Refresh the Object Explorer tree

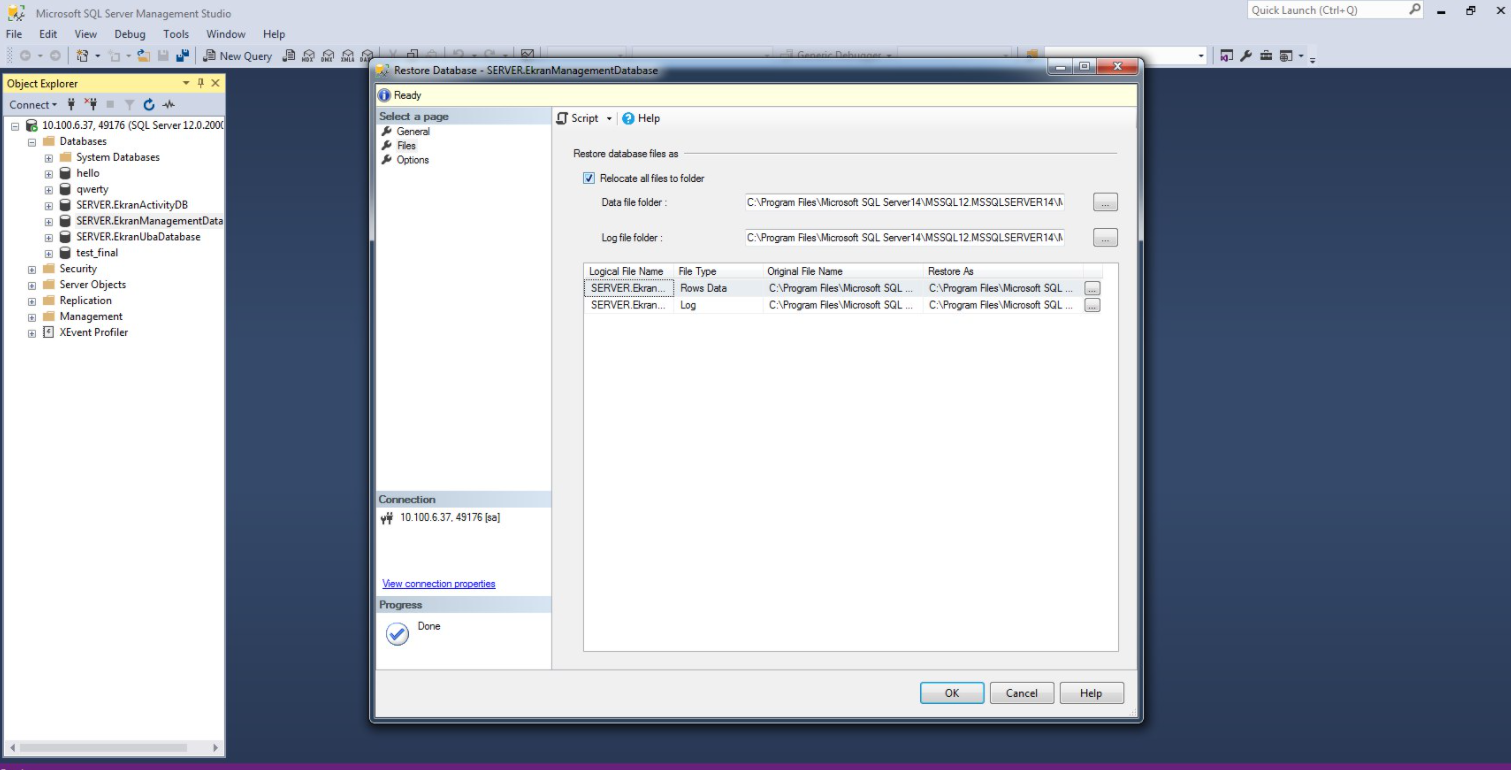149,105
